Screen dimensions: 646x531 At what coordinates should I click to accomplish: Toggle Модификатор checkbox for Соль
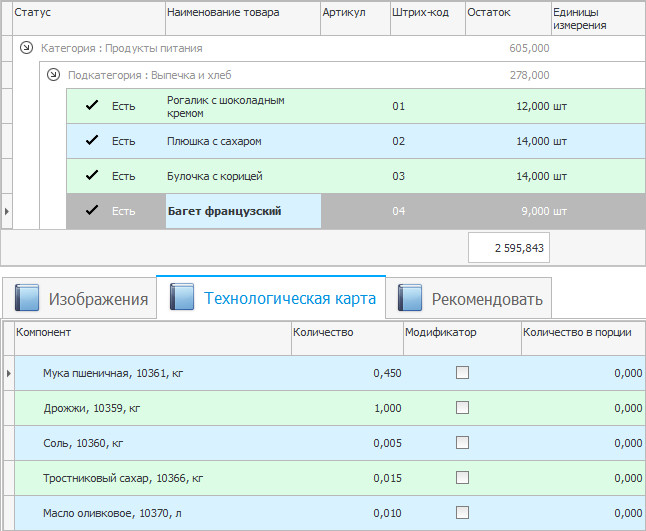pos(462,443)
